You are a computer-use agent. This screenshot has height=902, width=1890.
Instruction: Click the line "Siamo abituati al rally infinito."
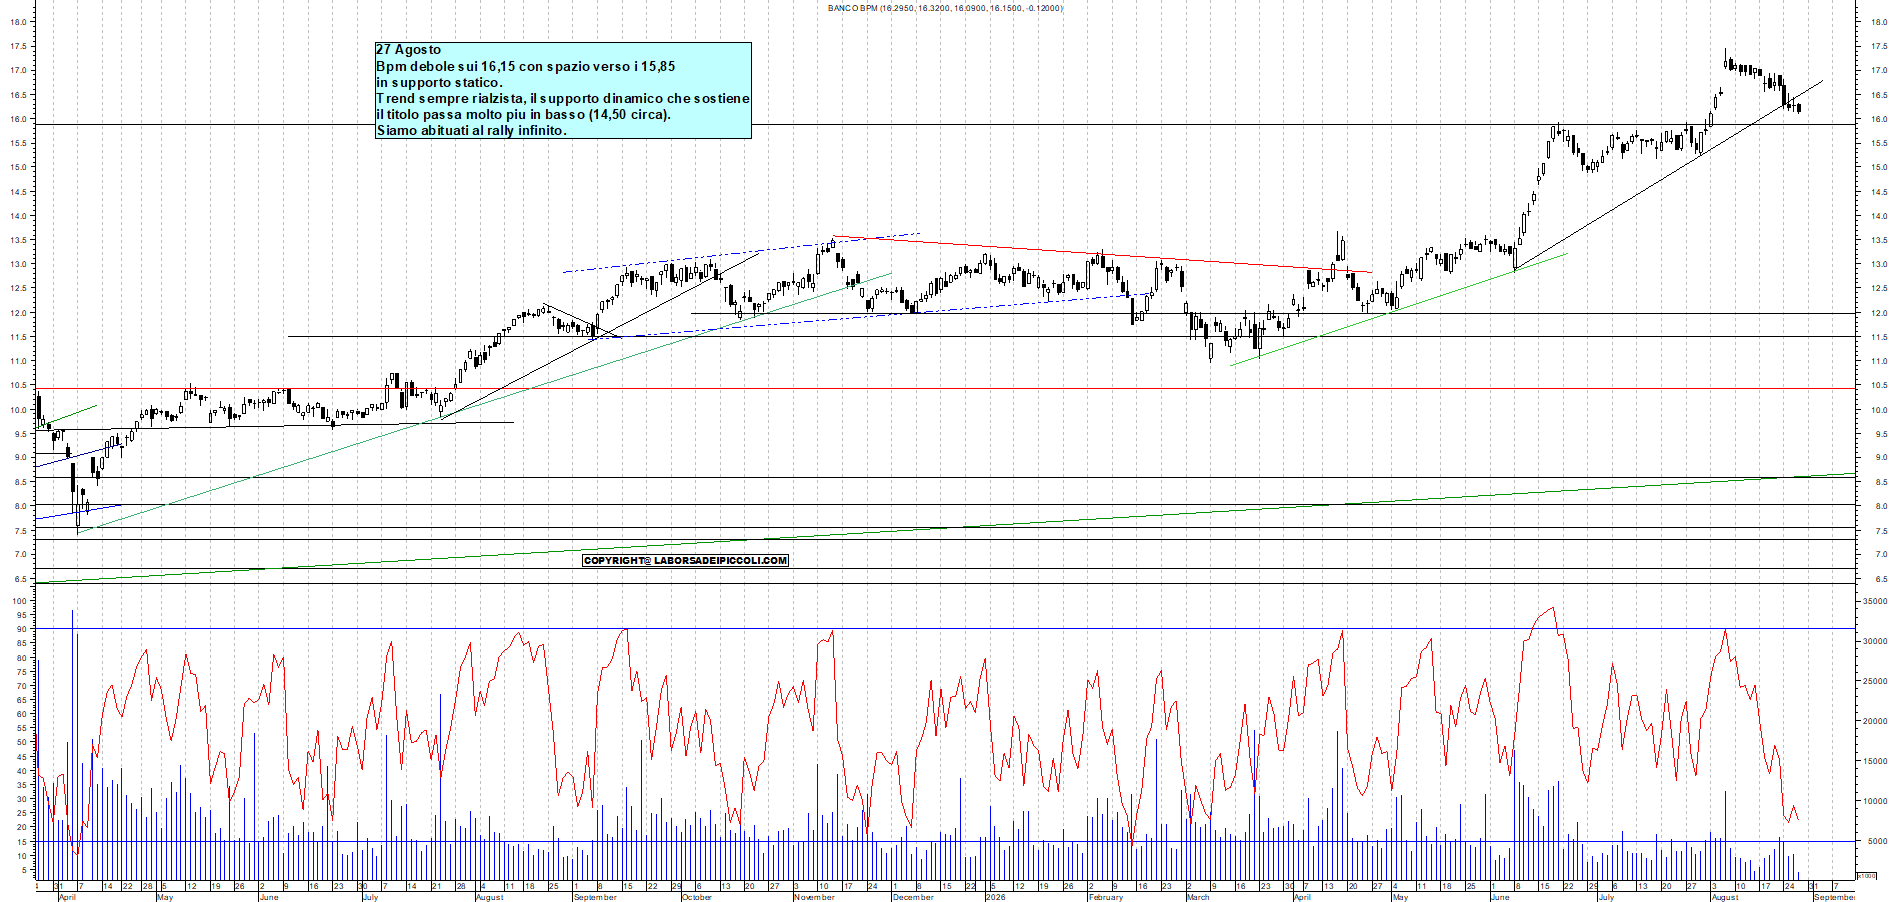coord(471,130)
